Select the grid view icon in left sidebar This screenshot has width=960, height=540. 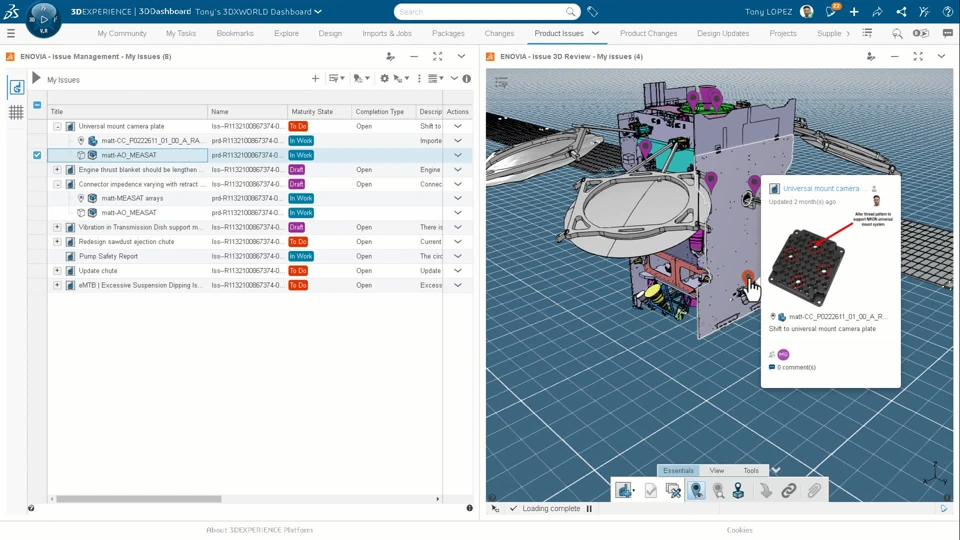tap(16, 113)
